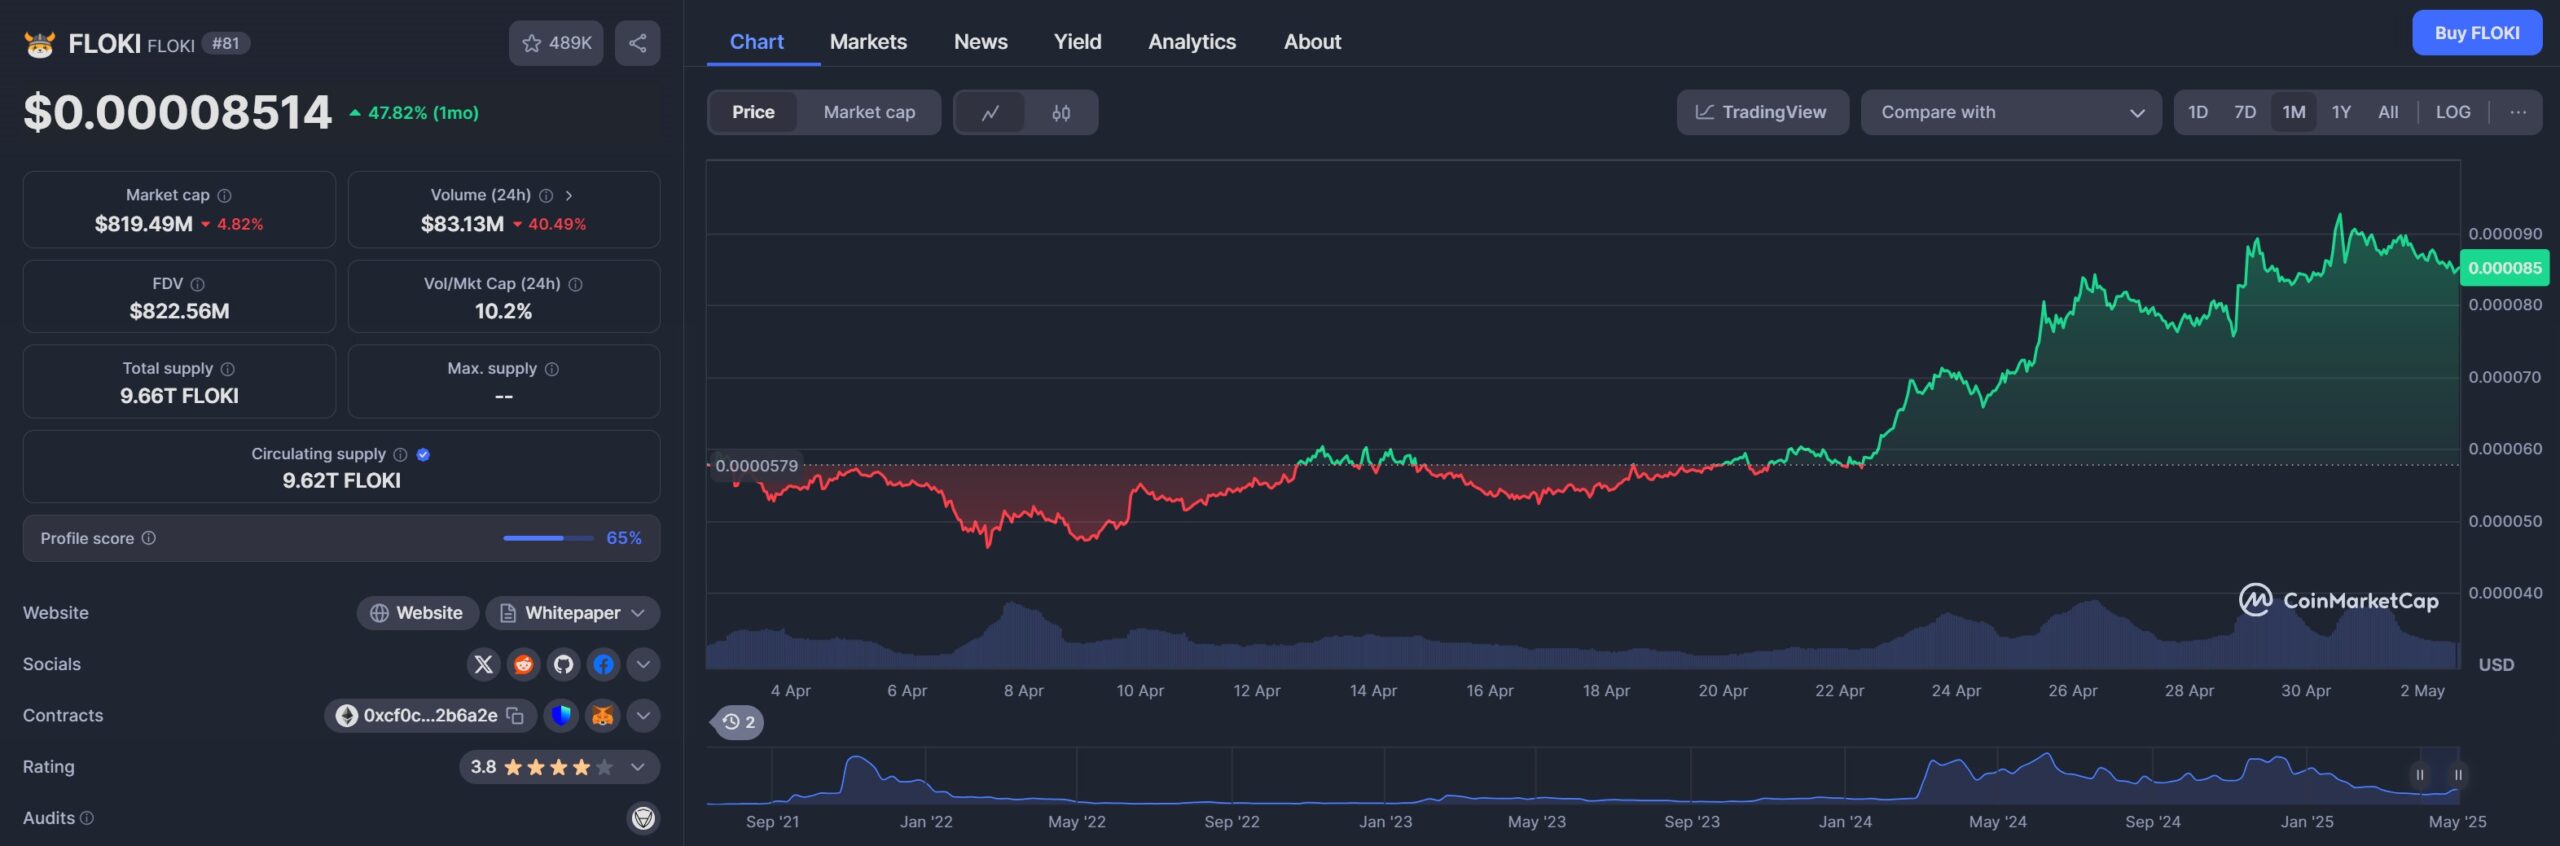
Task: Click the left handle of the timeline range selector
Action: point(2419,775)
